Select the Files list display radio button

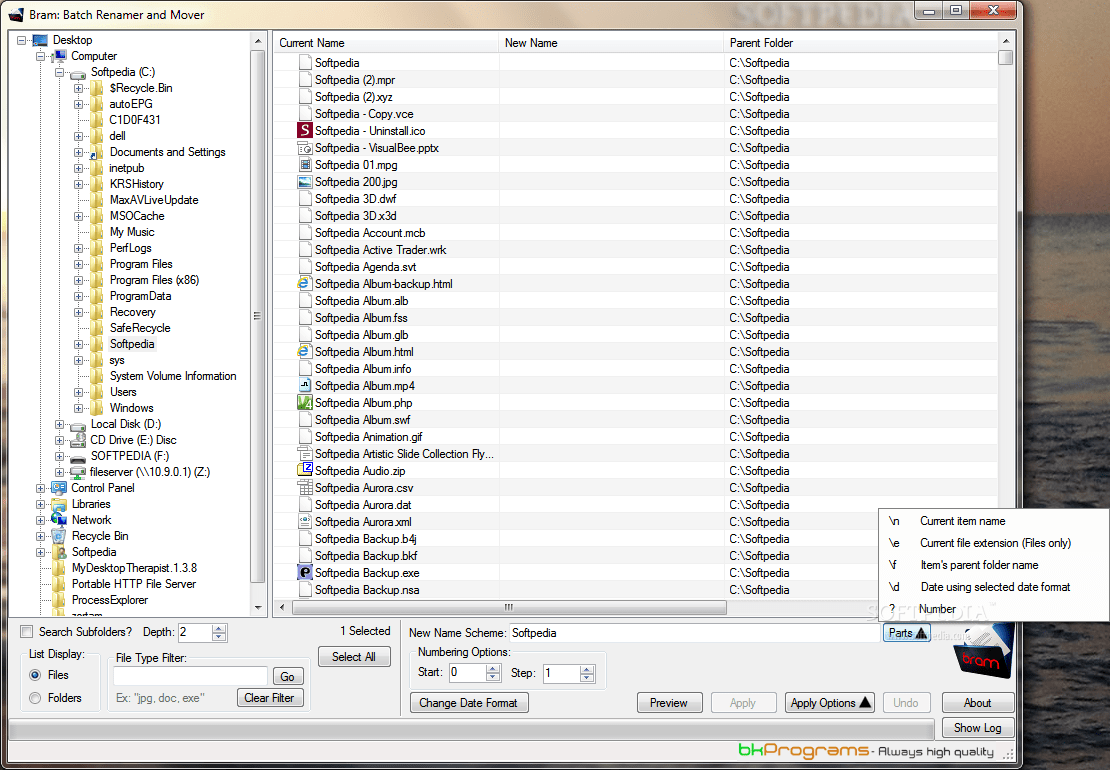35,675
